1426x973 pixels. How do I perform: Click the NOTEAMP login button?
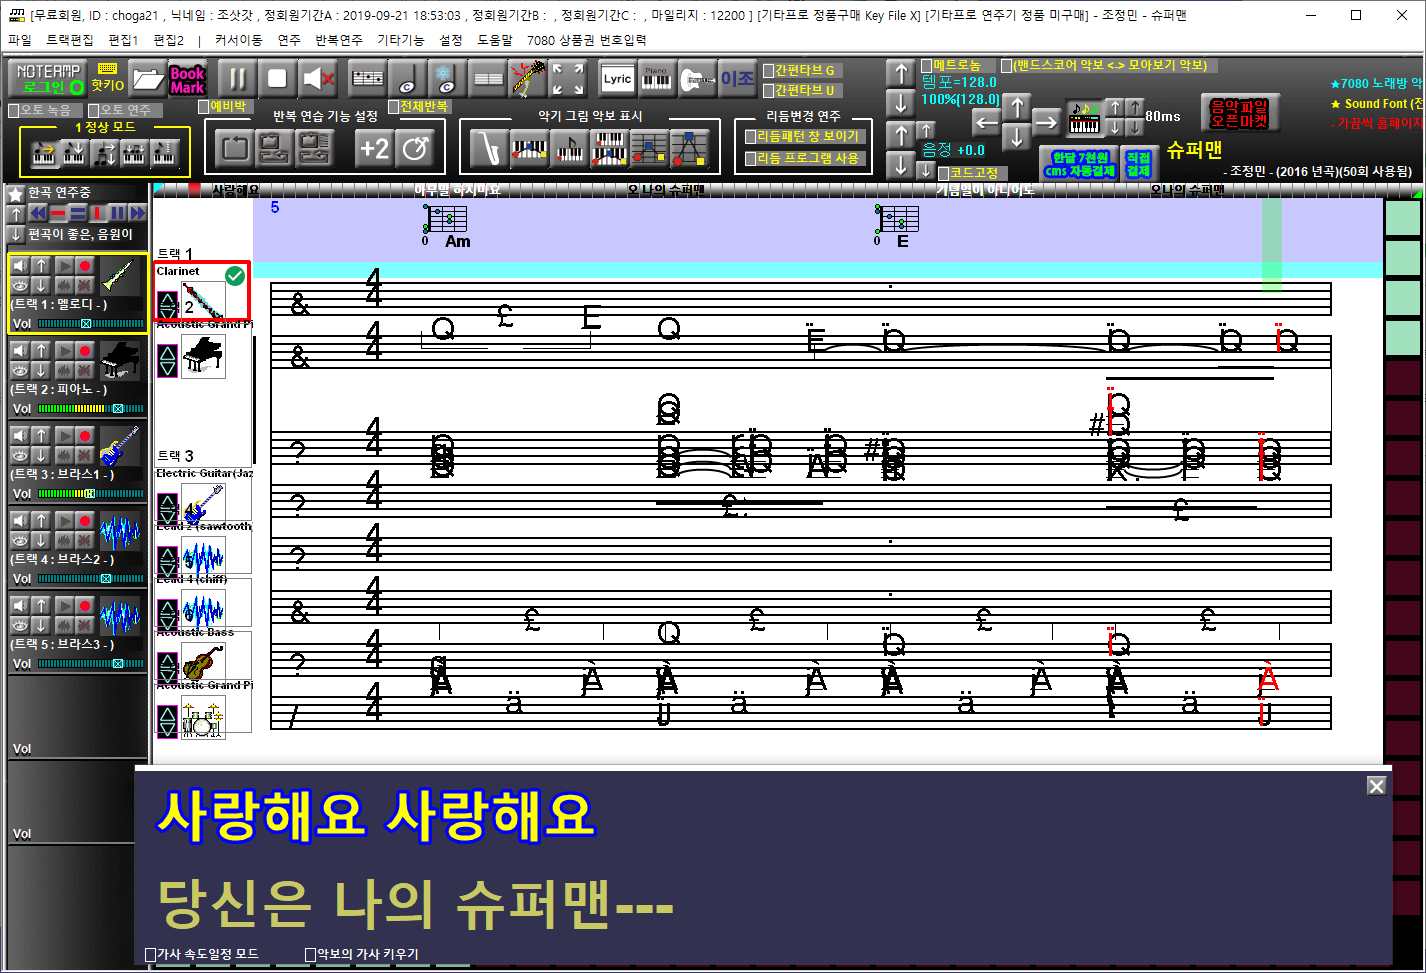pos(46,78)
